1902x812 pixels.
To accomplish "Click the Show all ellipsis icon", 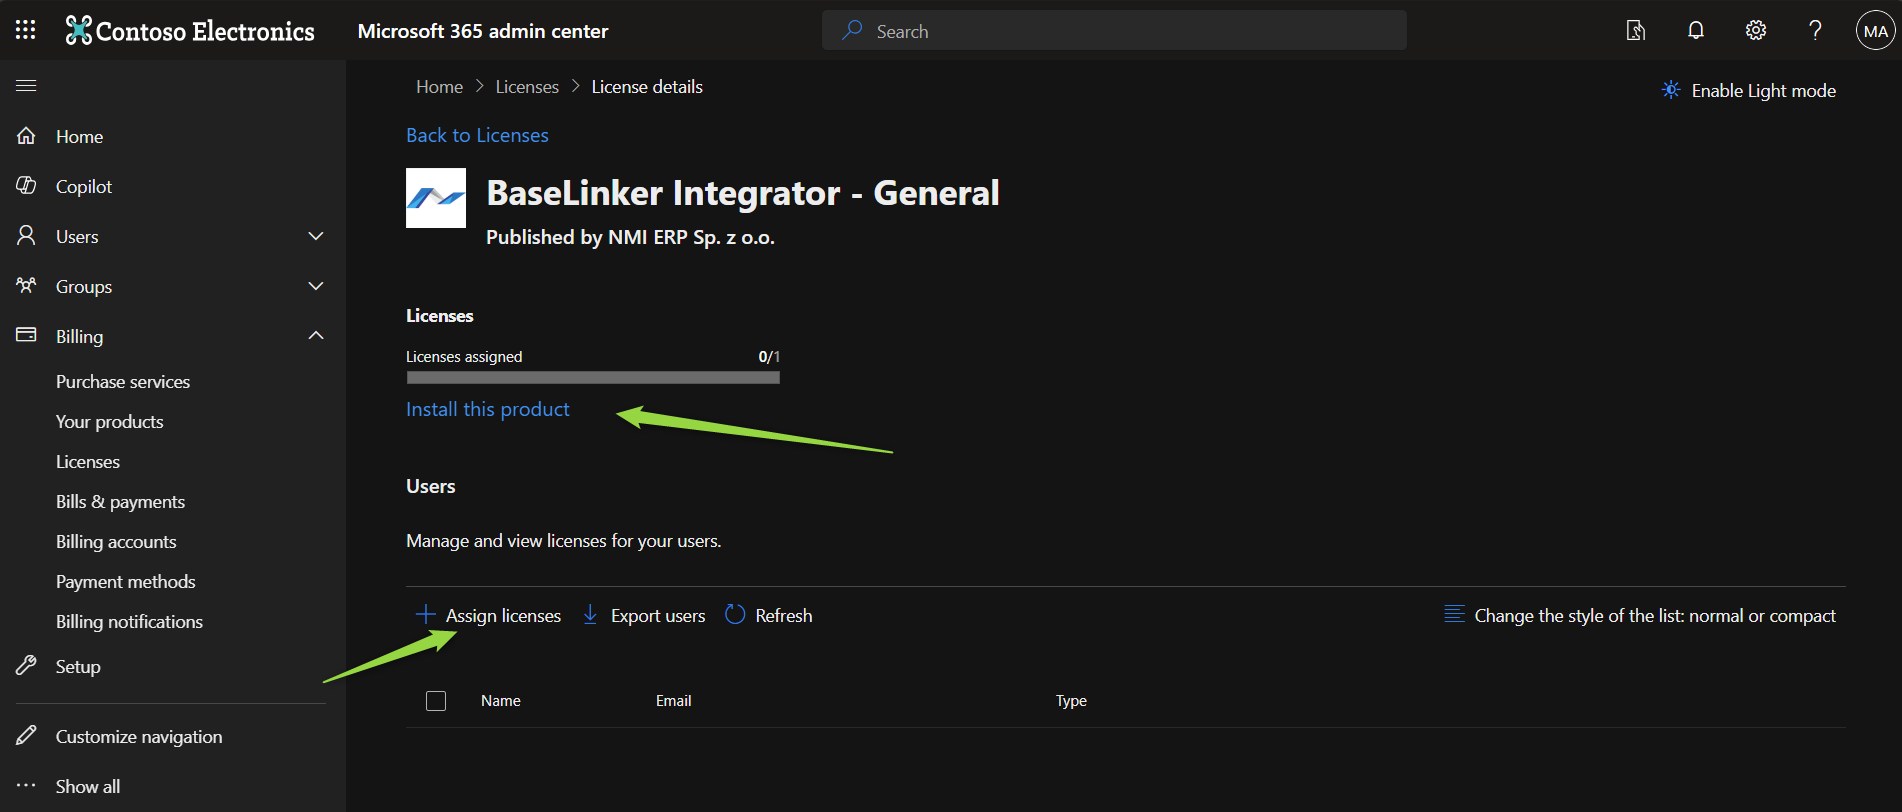I will [27, 786].
